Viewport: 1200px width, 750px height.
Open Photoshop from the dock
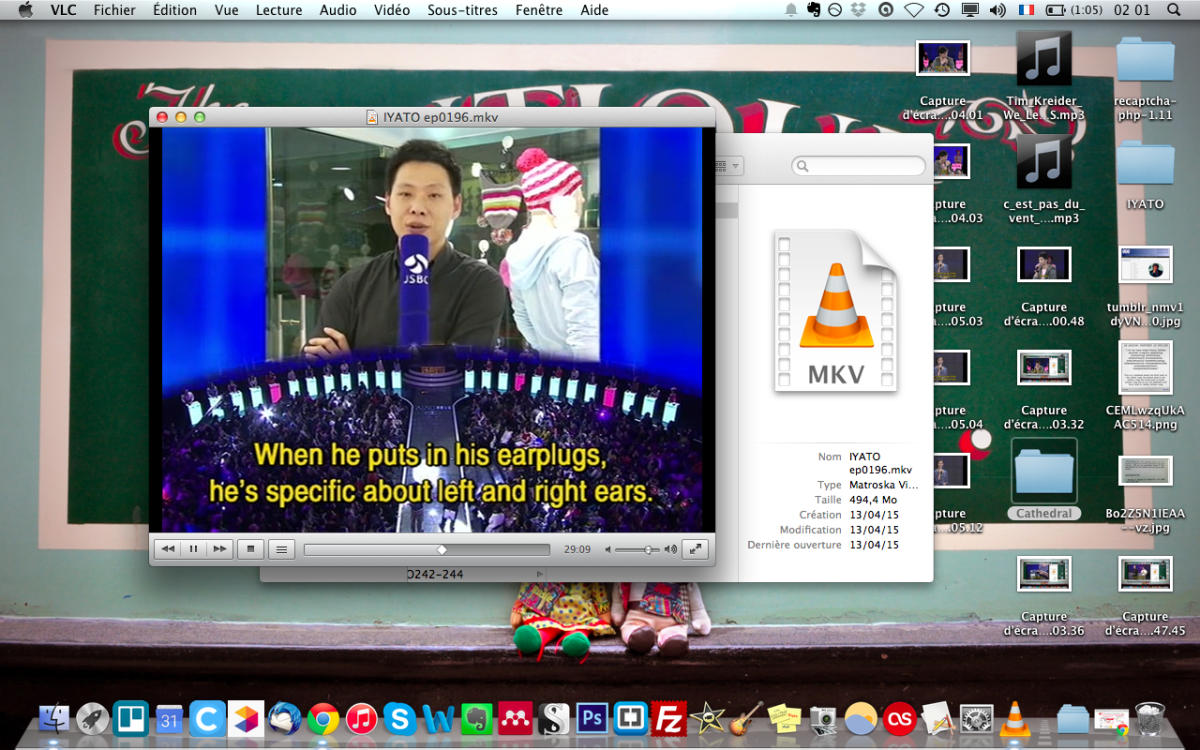592,718
